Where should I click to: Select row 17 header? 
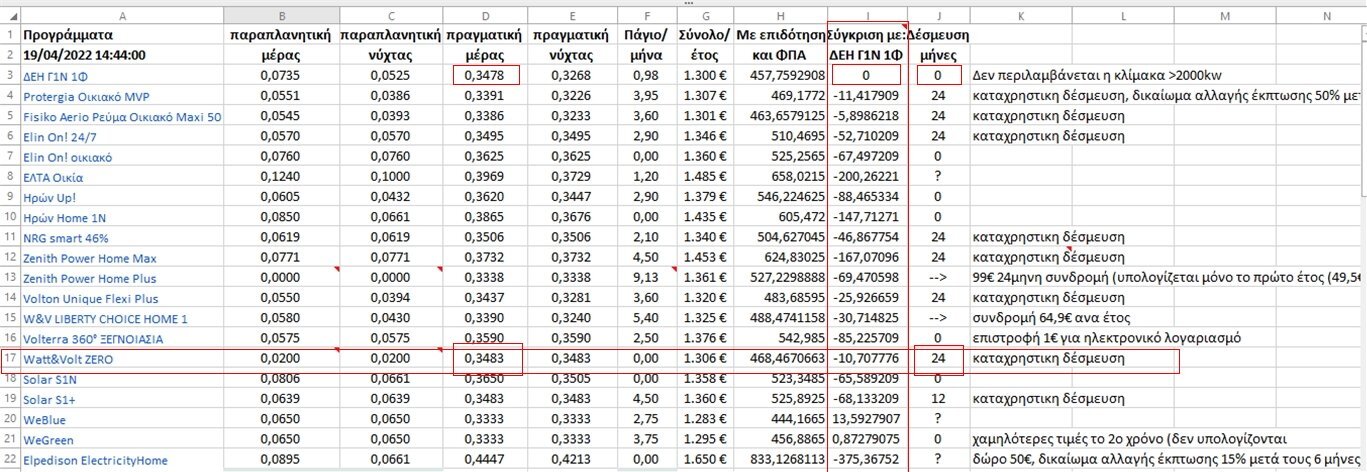(9, 358)
